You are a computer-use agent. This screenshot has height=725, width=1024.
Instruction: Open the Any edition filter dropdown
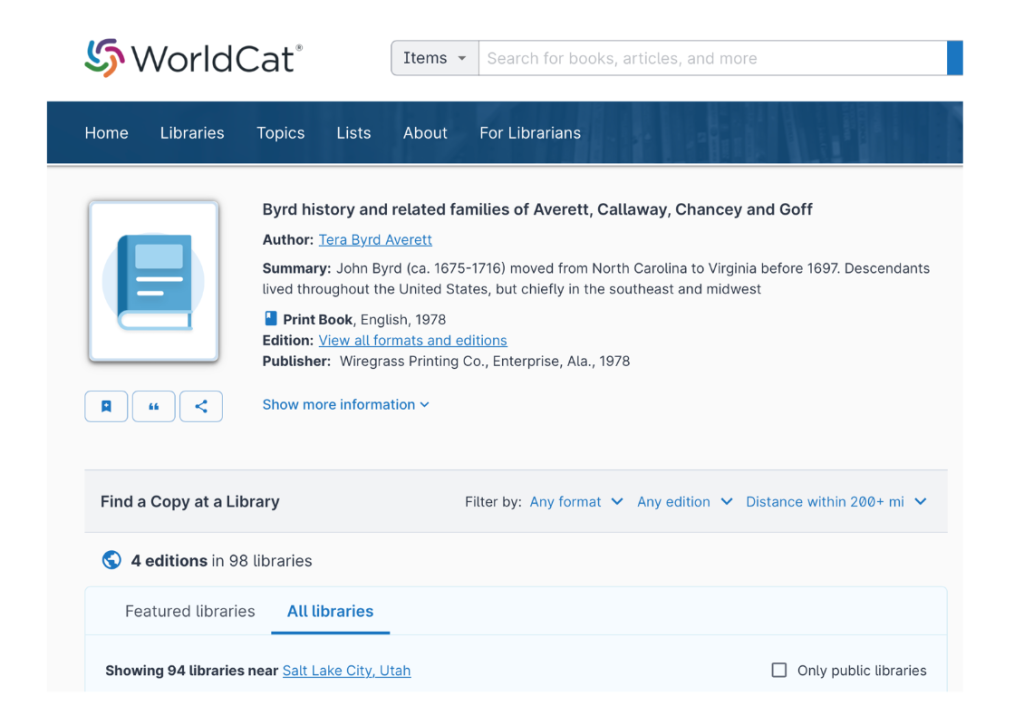(x=684, y=502)
